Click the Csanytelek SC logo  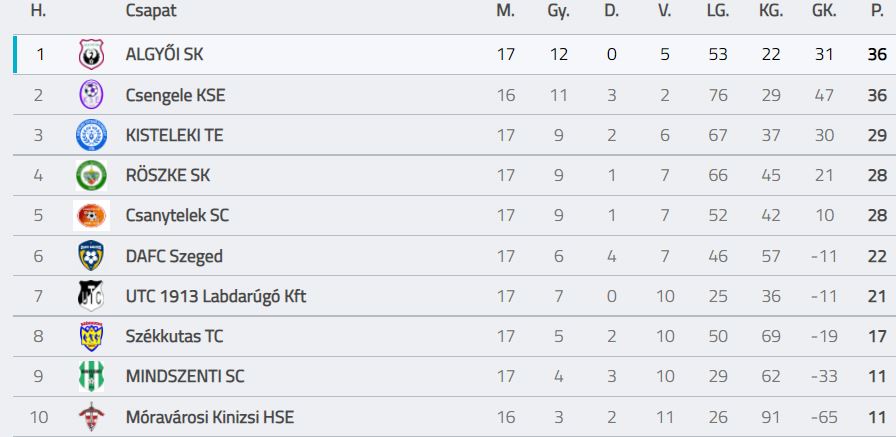91,215
